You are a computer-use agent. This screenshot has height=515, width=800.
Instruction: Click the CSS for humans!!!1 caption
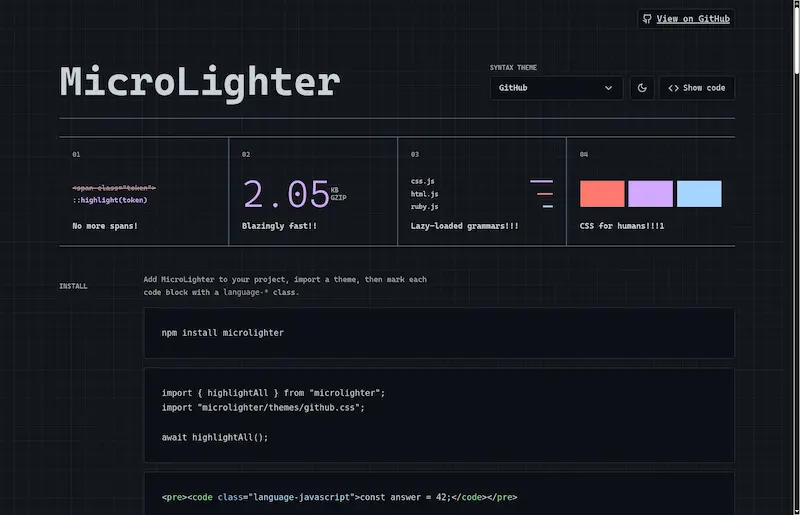(622, 226)
